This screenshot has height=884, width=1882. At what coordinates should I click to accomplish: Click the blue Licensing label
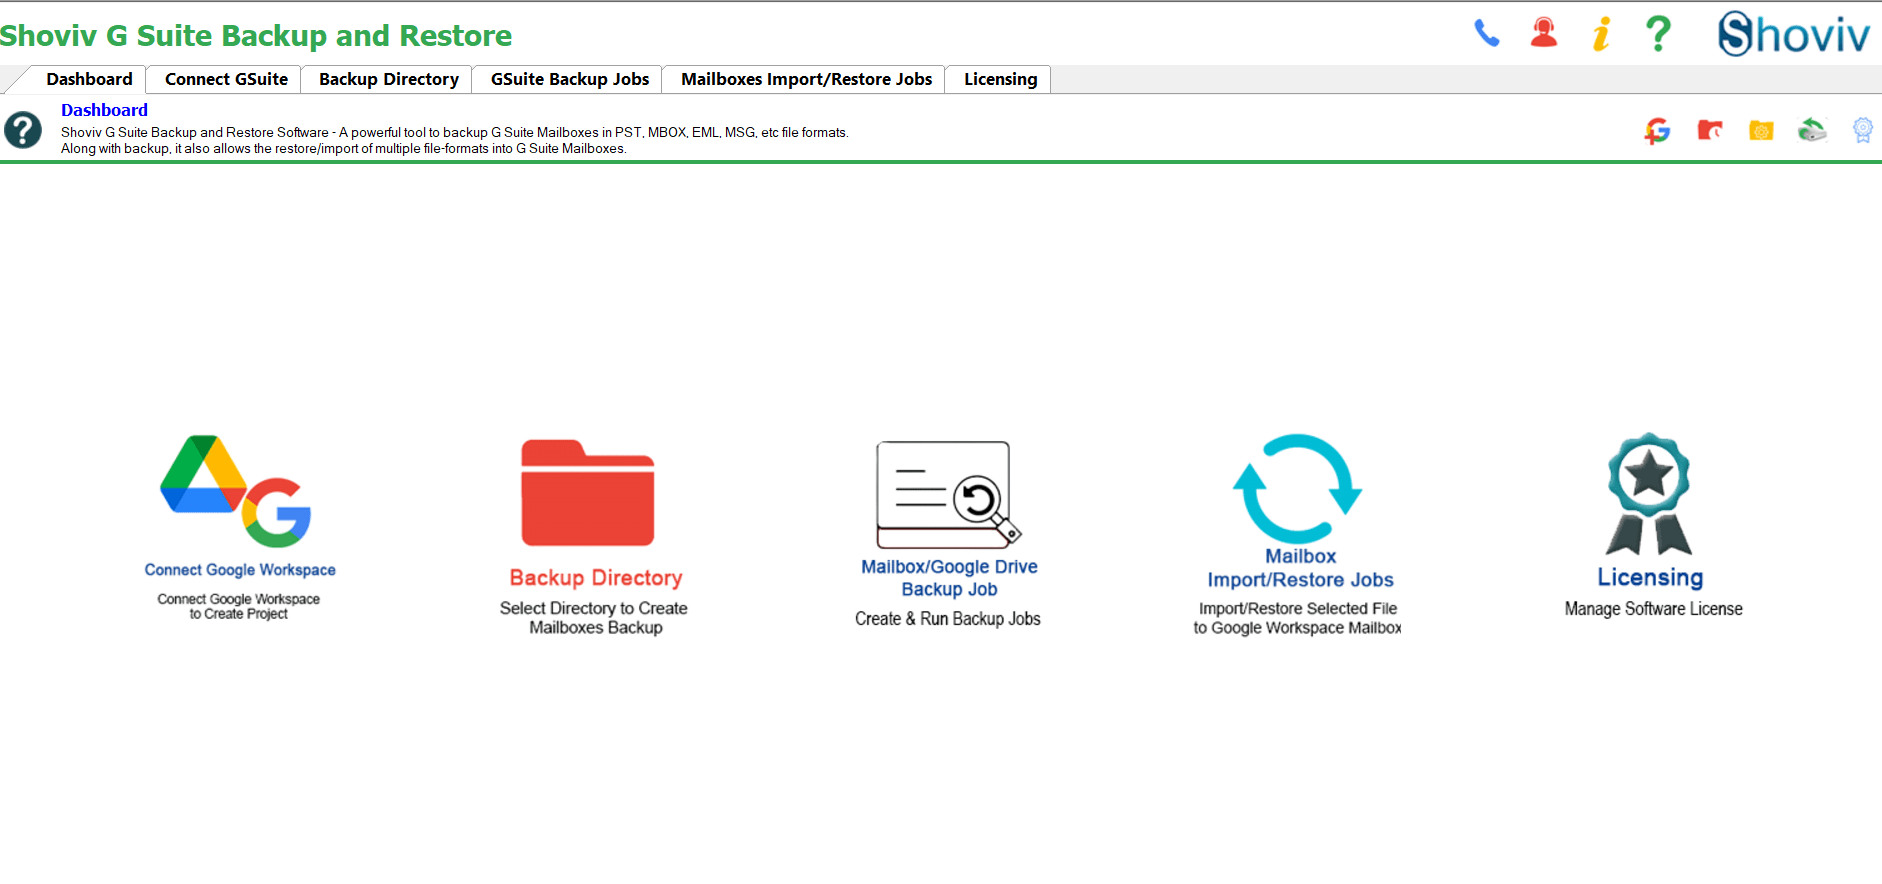(x=1650, y=577)
